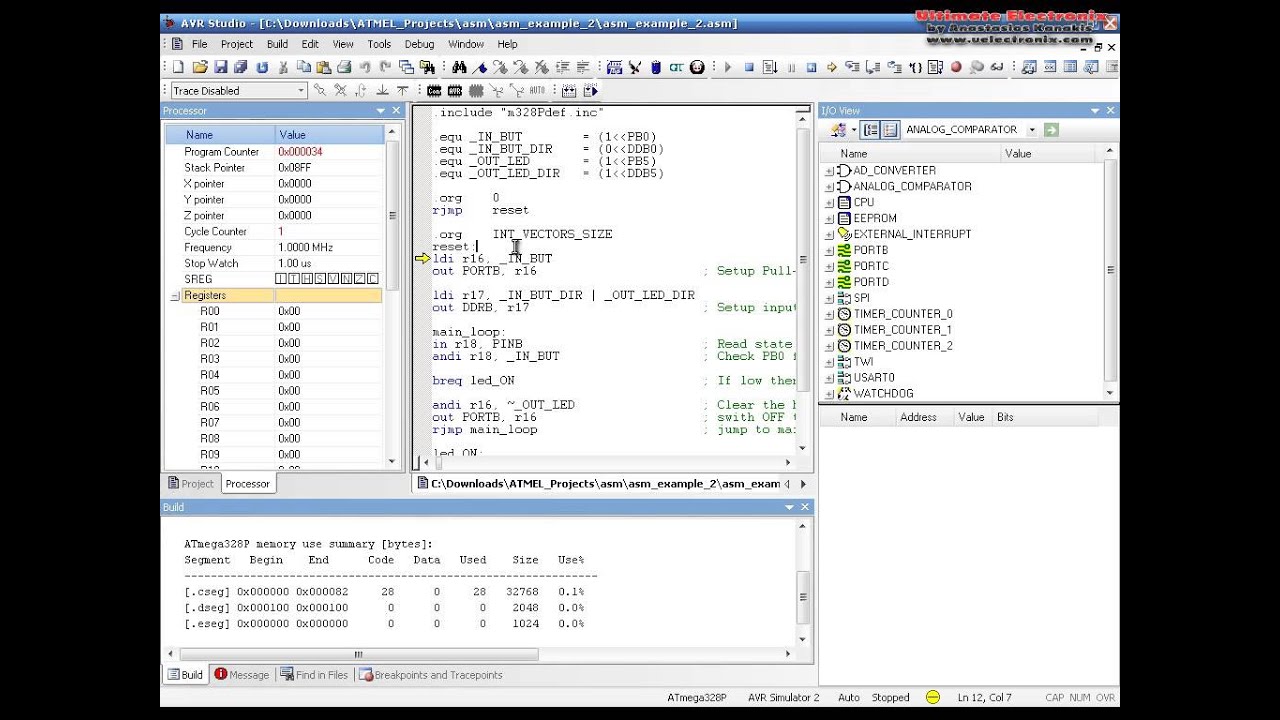Switch to the Message tab
The image size is (1280, 720).
tap(241, 675)
